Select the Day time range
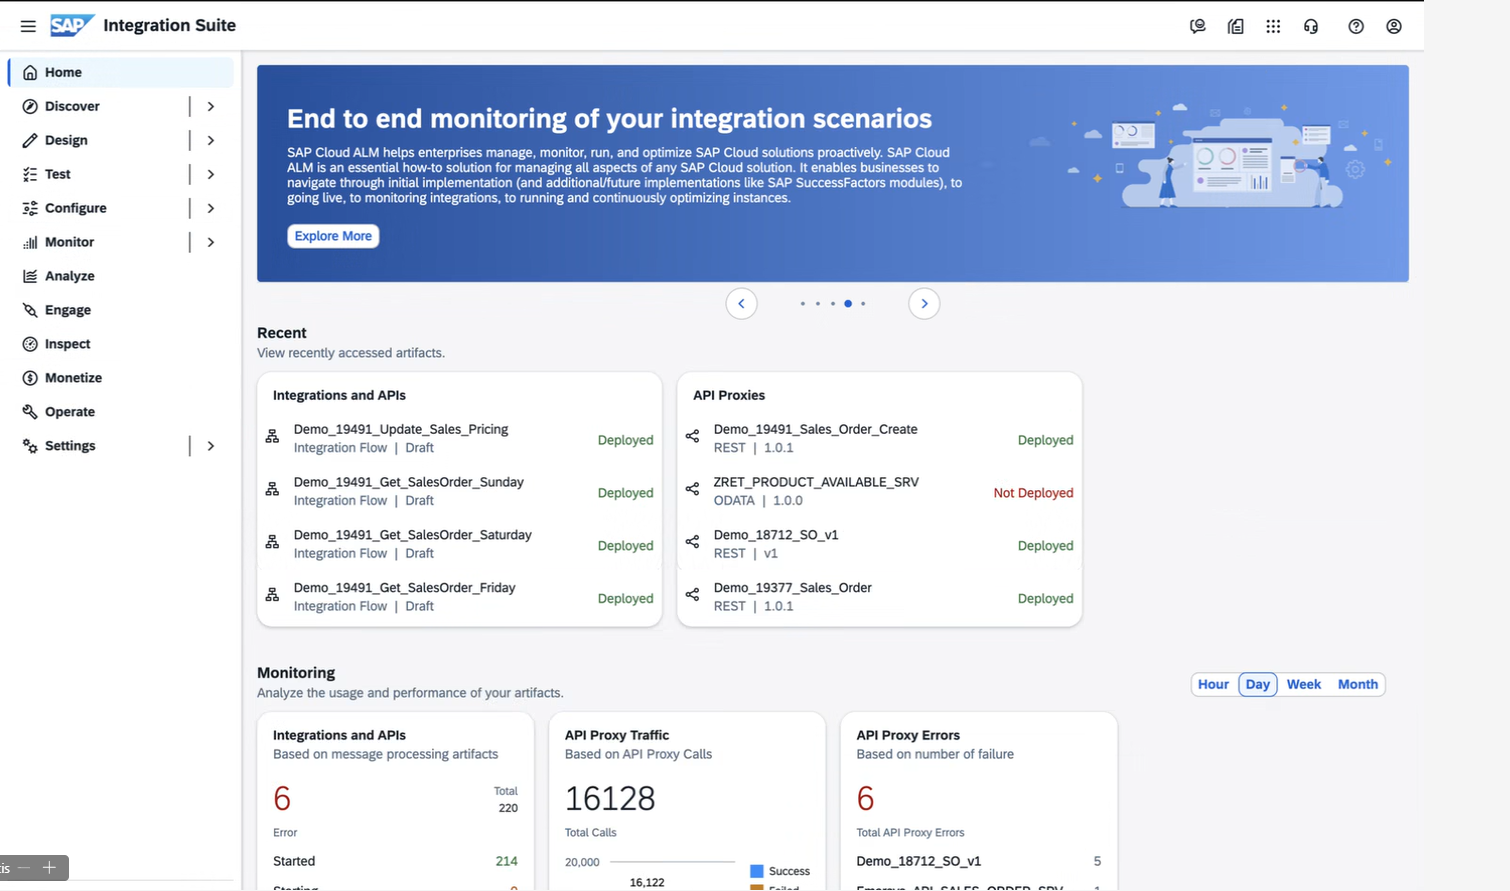This screenshot has height=891, width=1510. click(x=1258, y=684)
